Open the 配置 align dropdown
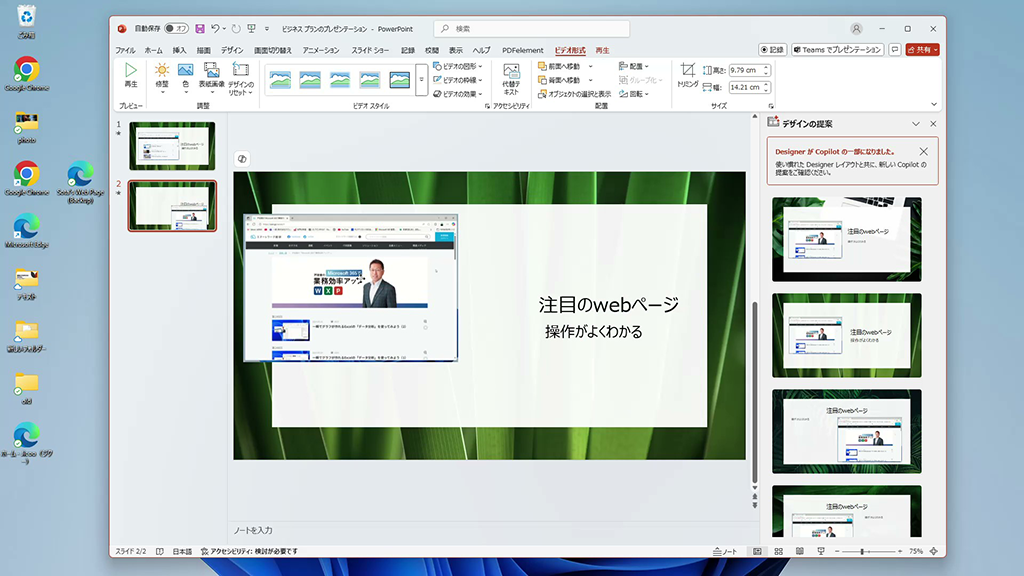The image size is (1024, 576). tap(633, 67)
